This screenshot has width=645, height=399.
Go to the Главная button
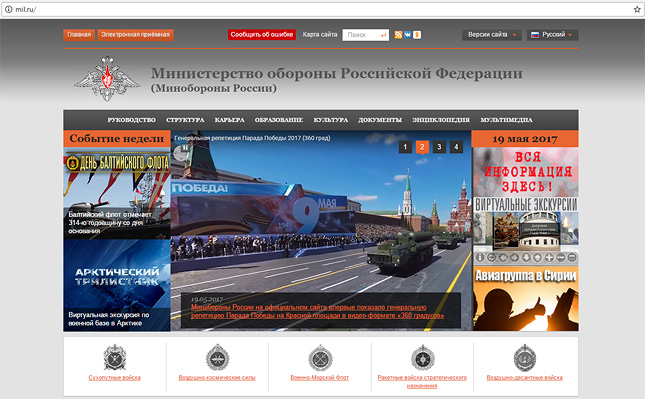point(79,35)
